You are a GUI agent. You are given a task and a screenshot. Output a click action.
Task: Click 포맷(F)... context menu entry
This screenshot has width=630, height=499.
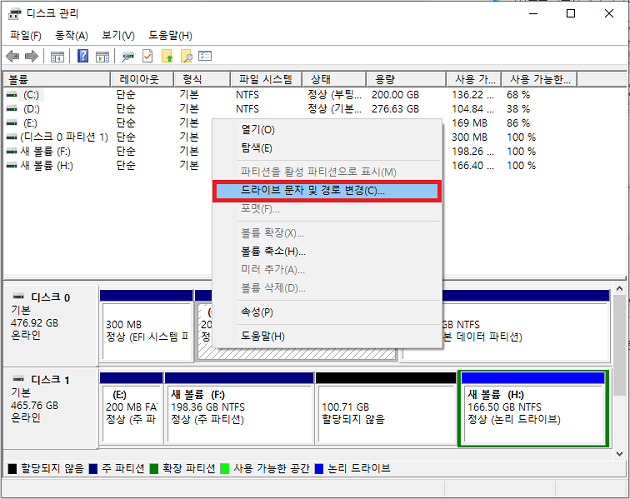coord(327,209)
